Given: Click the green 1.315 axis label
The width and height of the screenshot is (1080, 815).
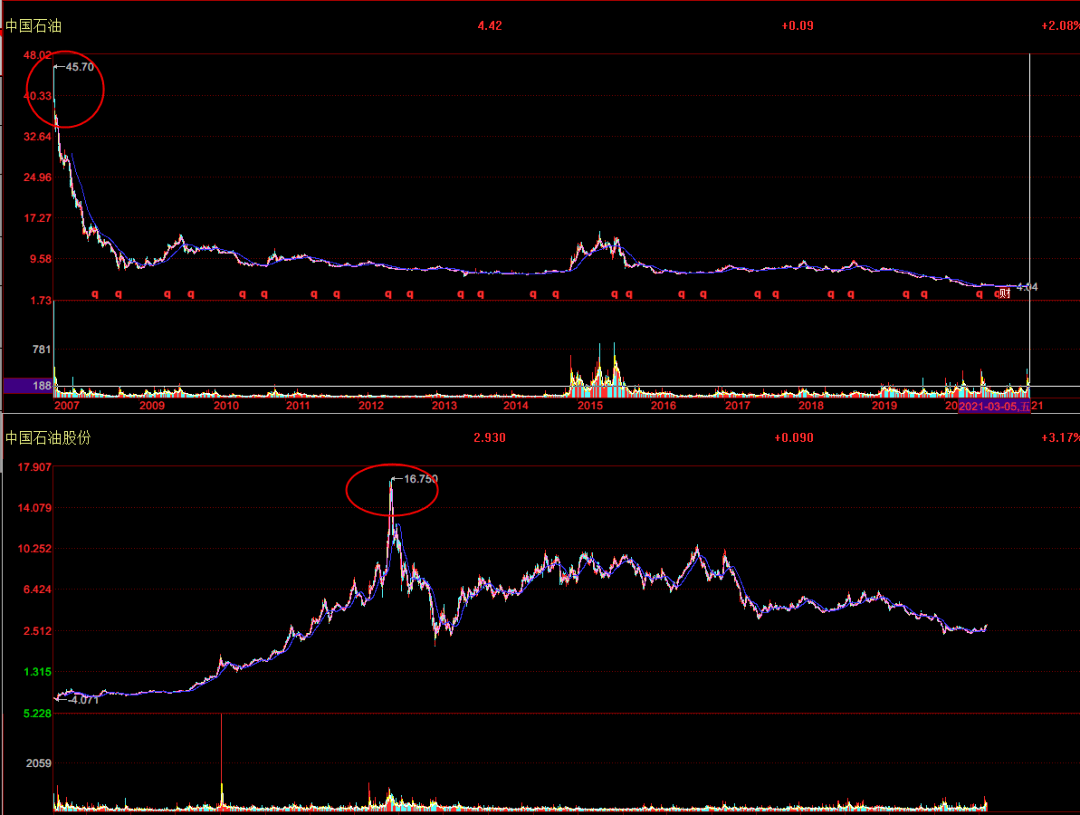Looking at the screenshot, I should pyautogui.click(x=38, y=672).
